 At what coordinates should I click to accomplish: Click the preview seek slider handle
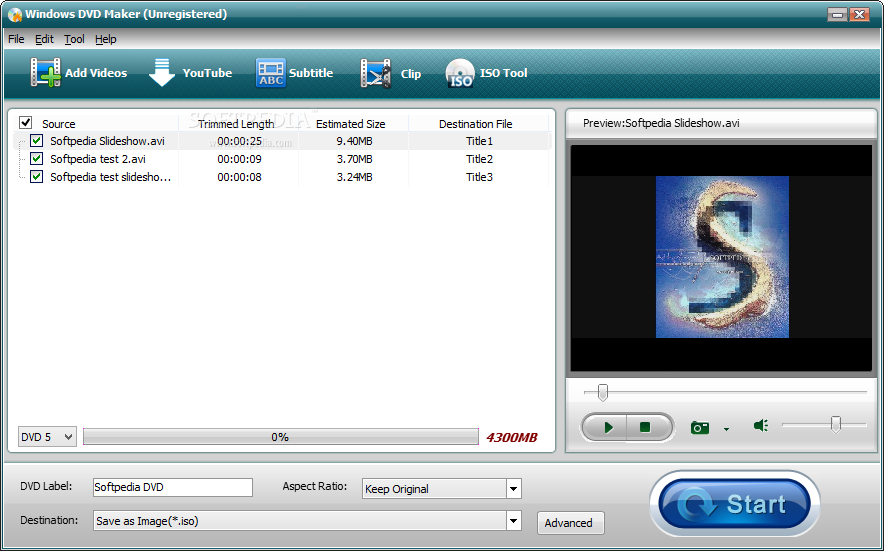603,392
